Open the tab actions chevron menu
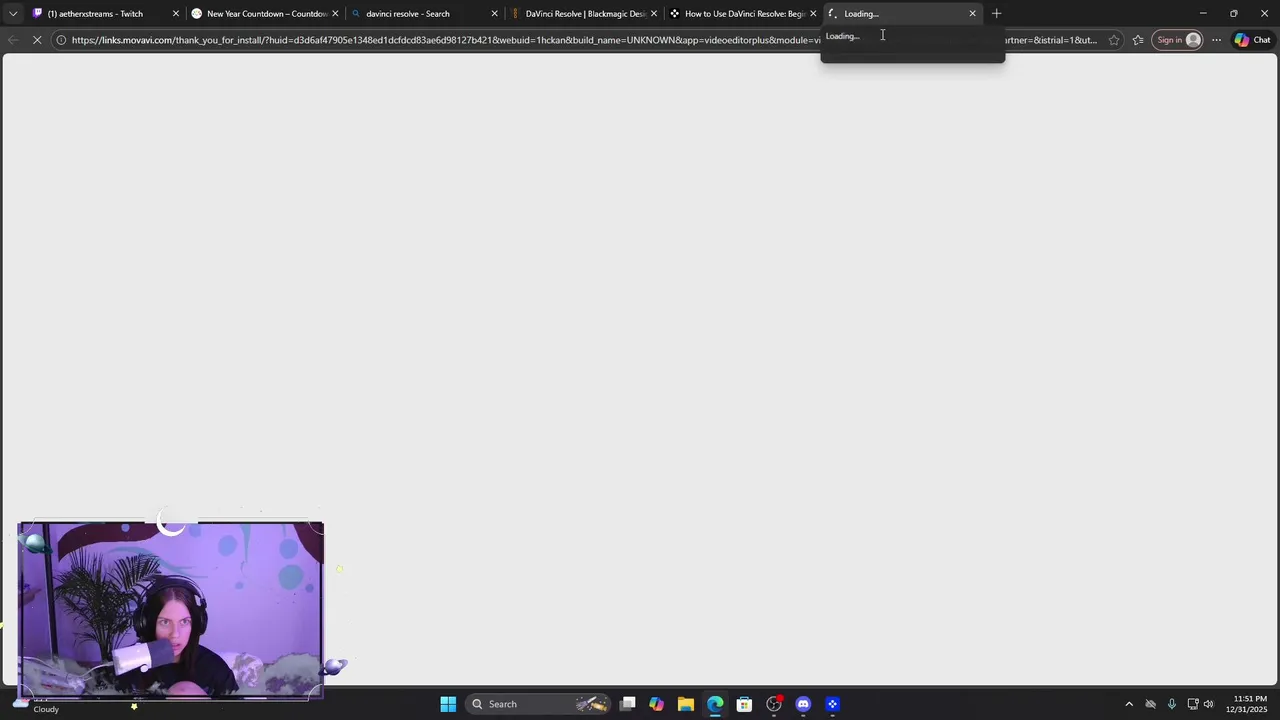The image size is (1280, 720). [12, 14]
